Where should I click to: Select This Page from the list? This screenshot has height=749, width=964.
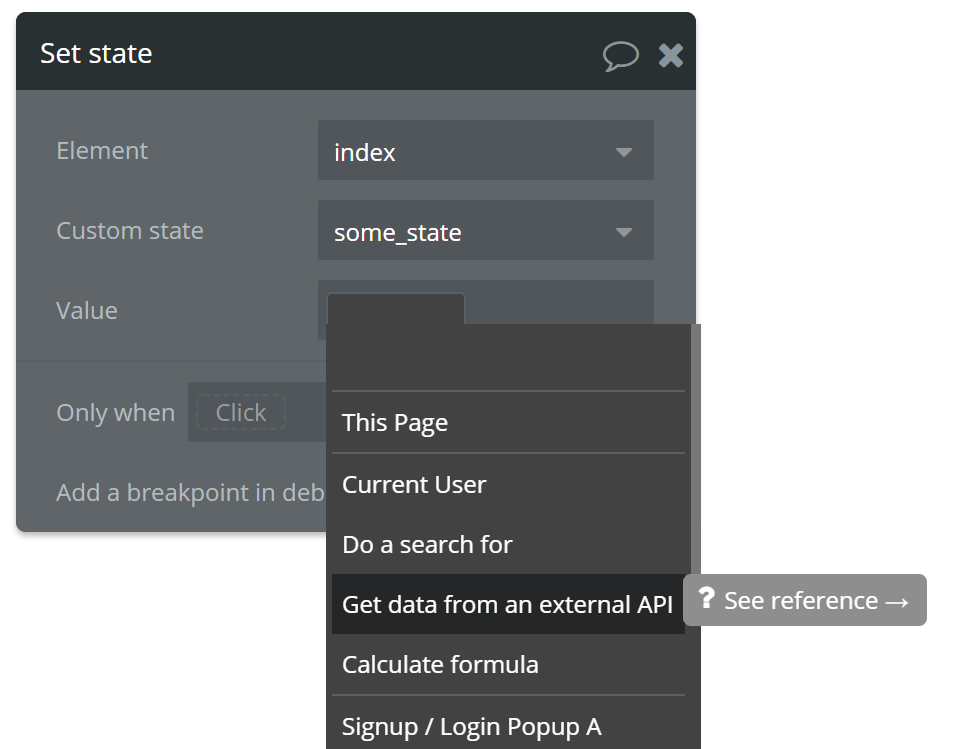(508, 422)
